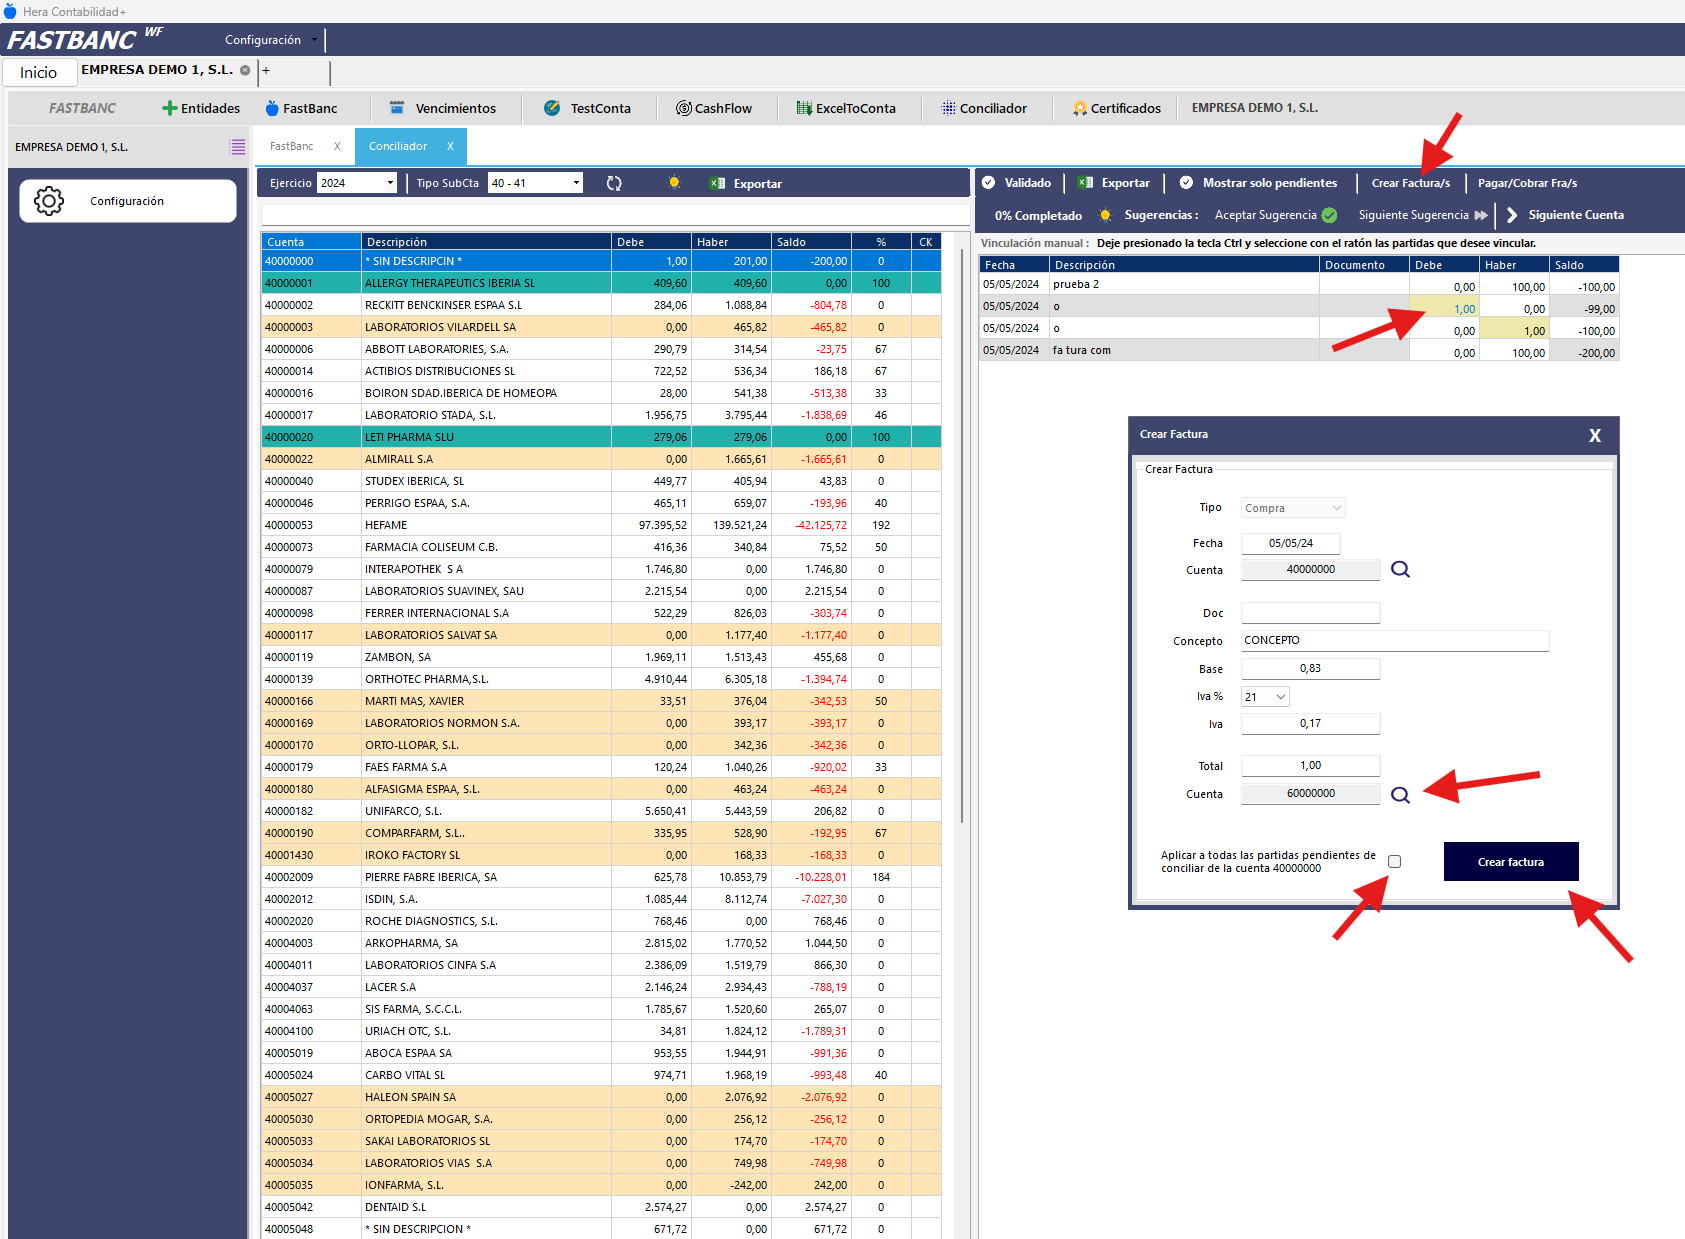
Task: Click the FASTBANC WF logo
Action: (85, 39)
